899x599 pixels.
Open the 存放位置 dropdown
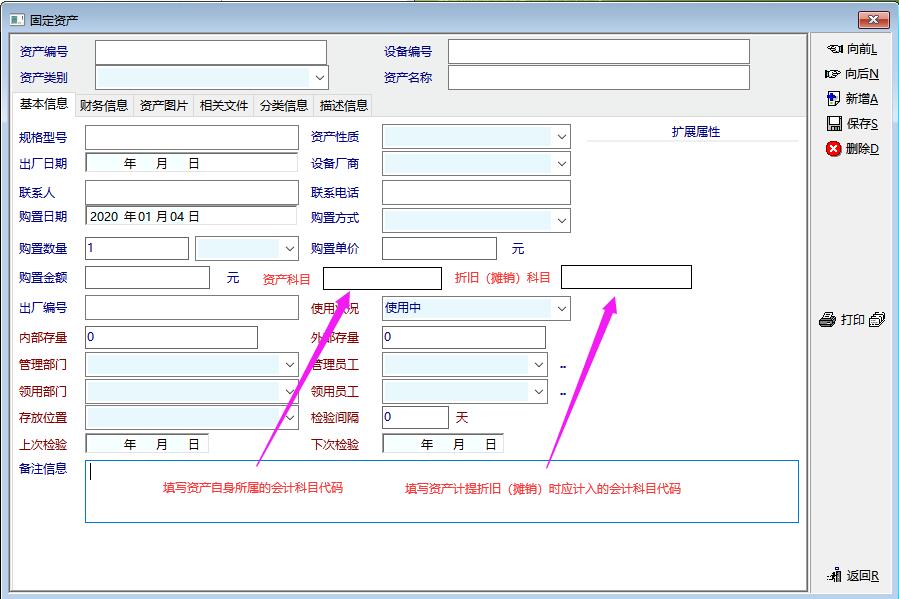coord(290,417)
